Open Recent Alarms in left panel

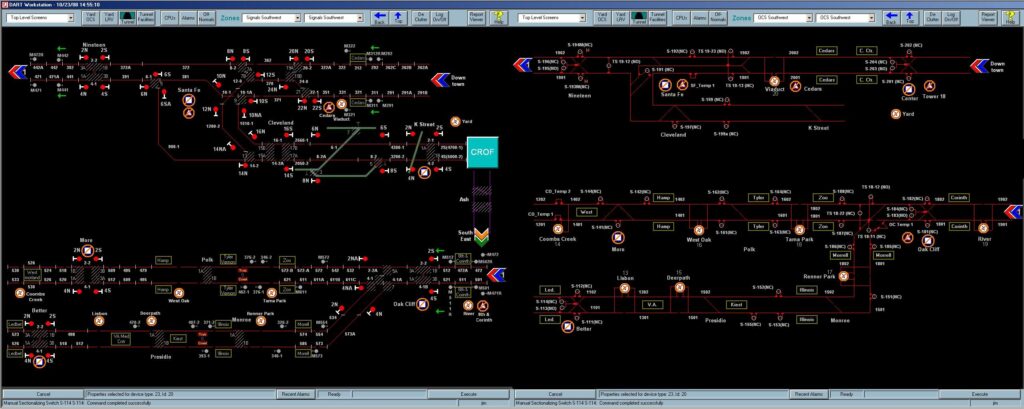coord(295,395)
